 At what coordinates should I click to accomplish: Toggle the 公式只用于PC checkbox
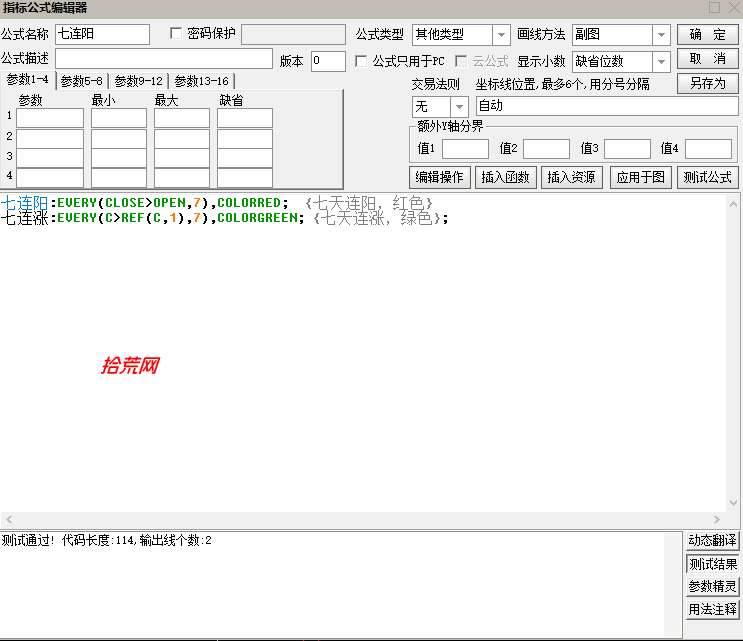361,61
